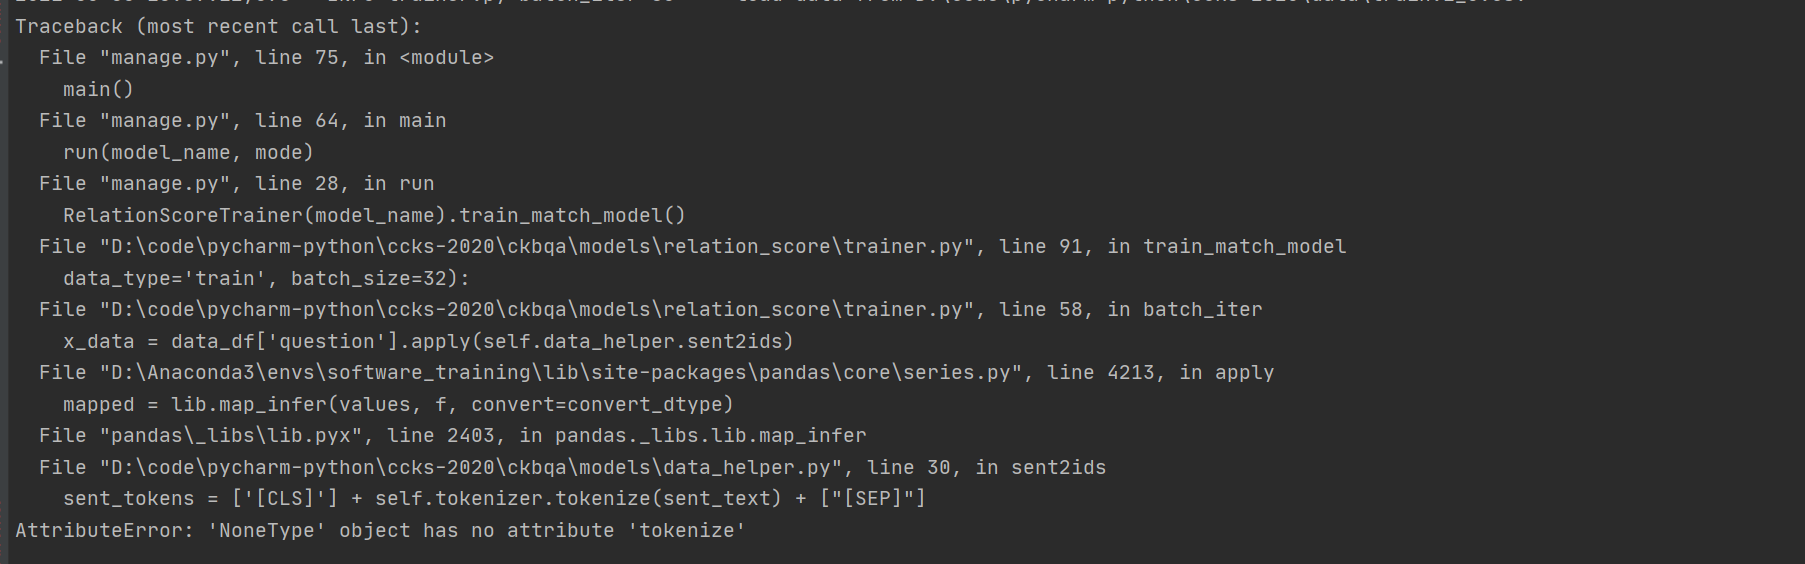Click the 'main()' call line
This screenshot has width=1805, height=564.
(x=98, y=90)
